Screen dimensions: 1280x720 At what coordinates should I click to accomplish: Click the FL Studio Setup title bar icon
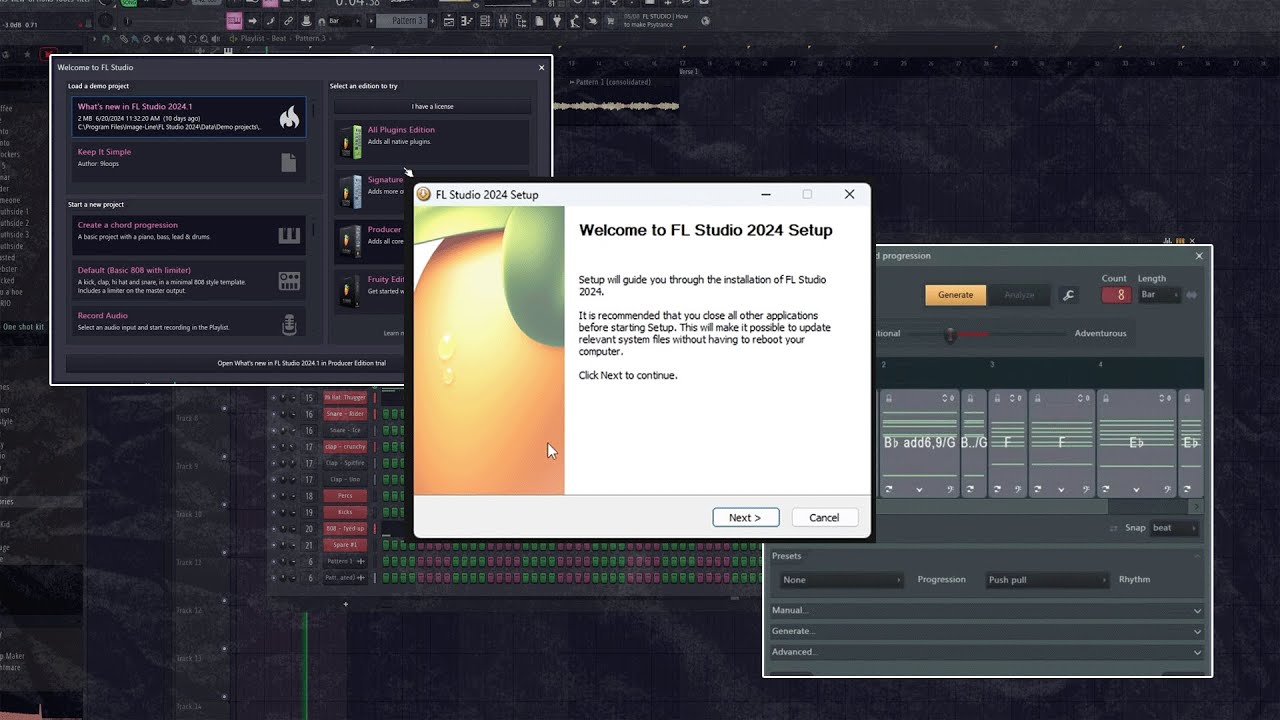[423, 194]
